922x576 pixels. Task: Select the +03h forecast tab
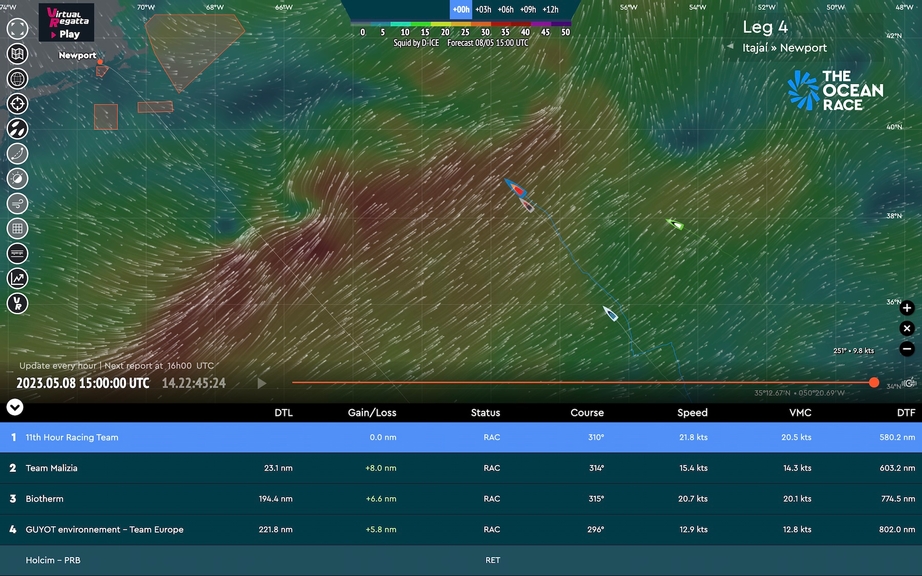(483, 9)
